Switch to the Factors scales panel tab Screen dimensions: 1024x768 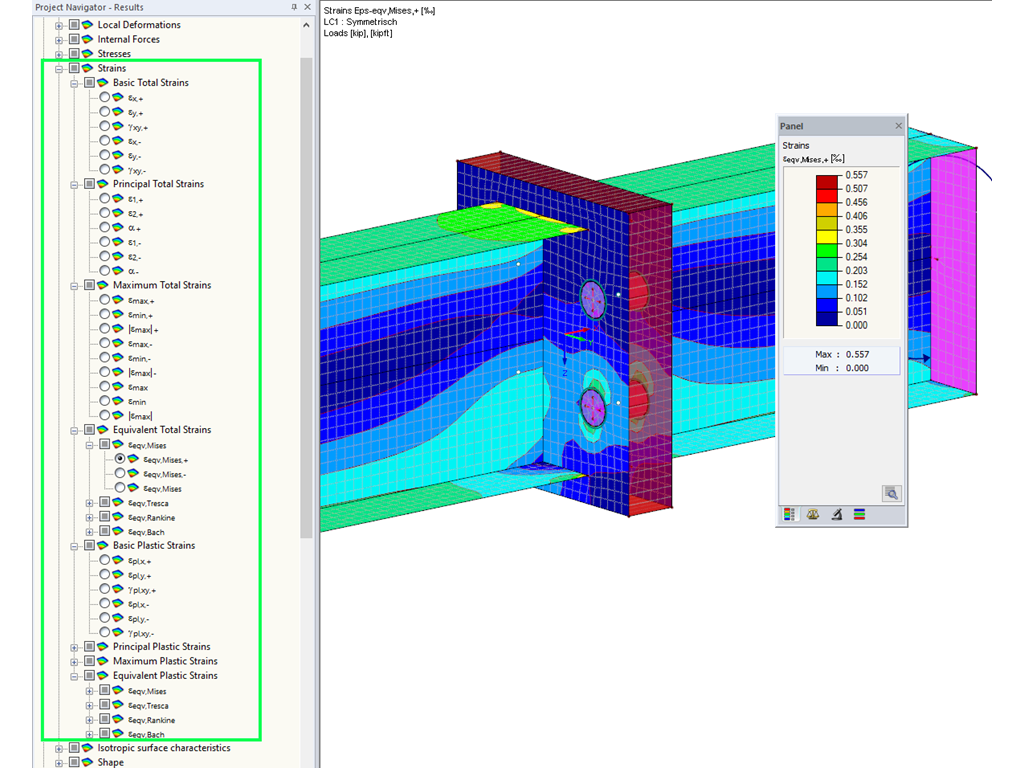point(813,513)
